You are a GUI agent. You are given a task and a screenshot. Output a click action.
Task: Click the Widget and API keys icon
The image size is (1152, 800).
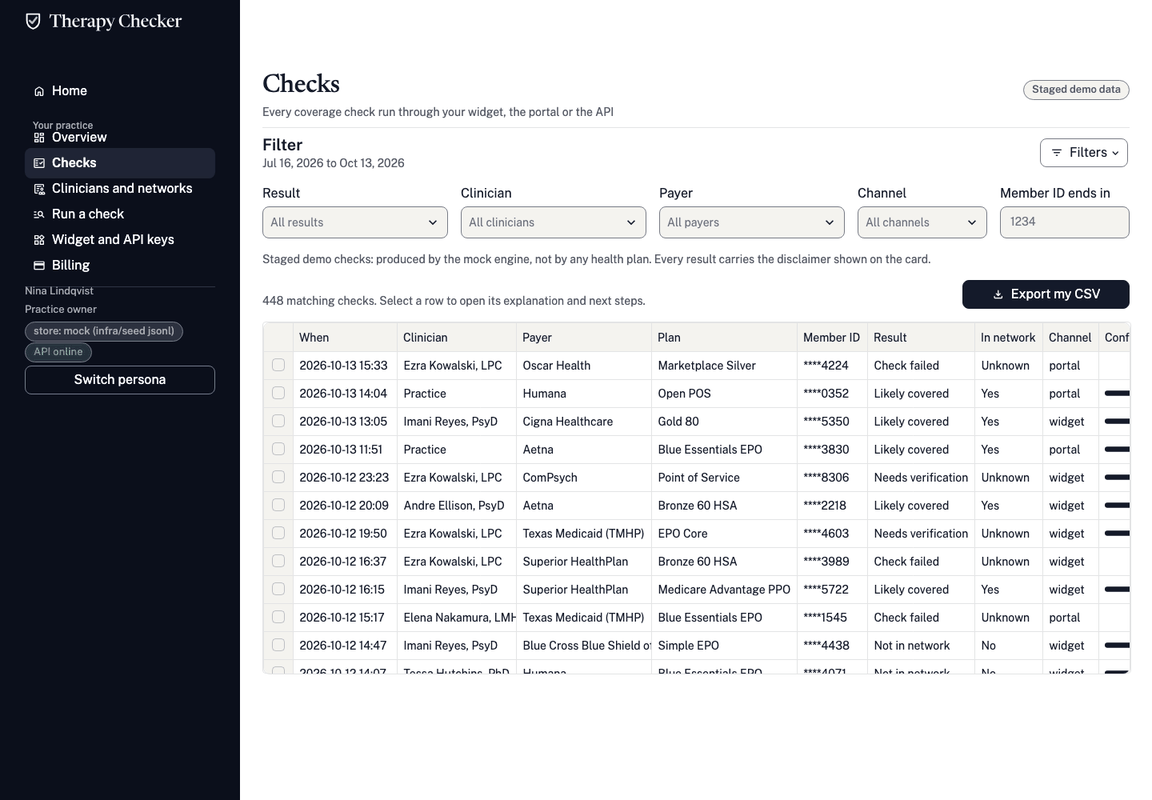point(39,240)
